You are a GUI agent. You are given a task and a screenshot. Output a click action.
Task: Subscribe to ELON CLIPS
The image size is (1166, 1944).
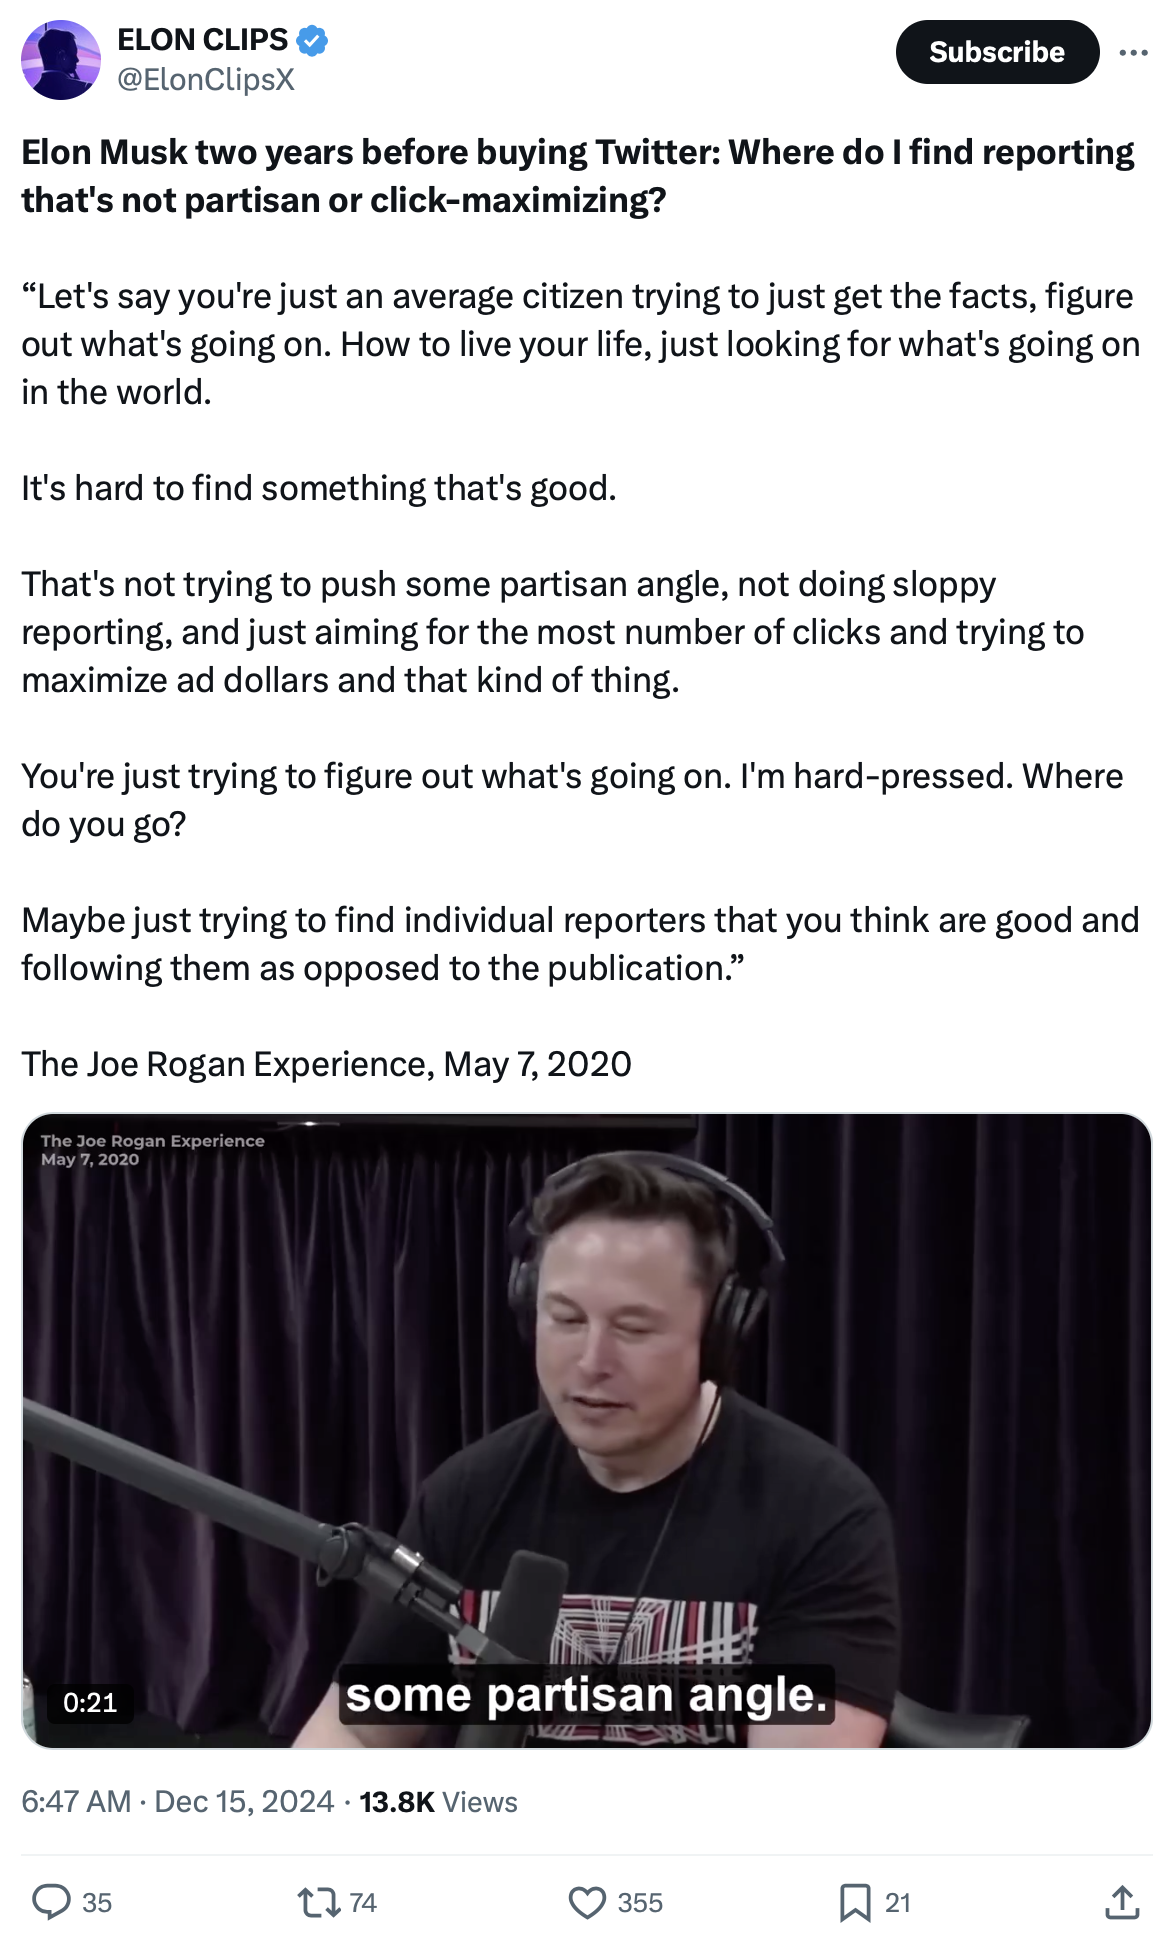(x=996, y=52)
